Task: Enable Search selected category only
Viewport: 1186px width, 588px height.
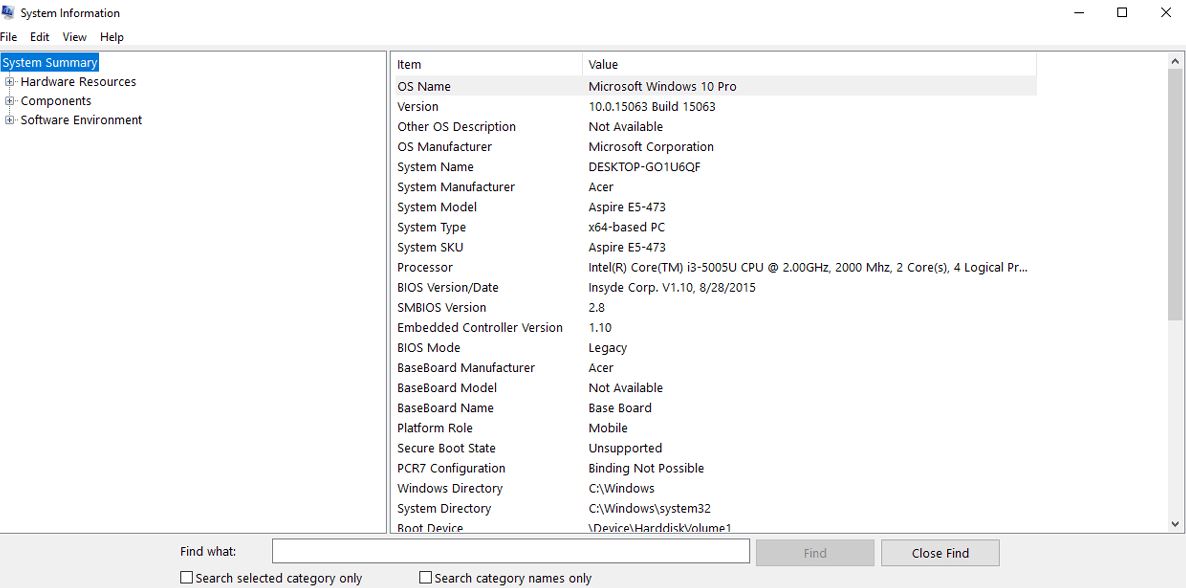Action: point(187,577)
